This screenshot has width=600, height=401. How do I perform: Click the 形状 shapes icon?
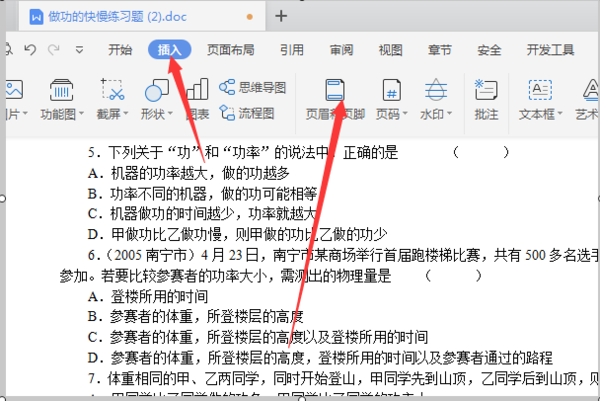(x=157, y=90)
